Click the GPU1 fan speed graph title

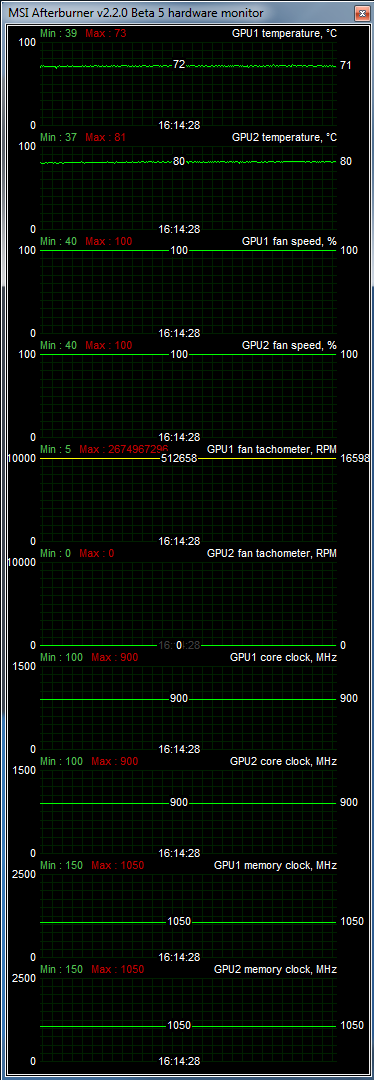[x=289, y=241]
